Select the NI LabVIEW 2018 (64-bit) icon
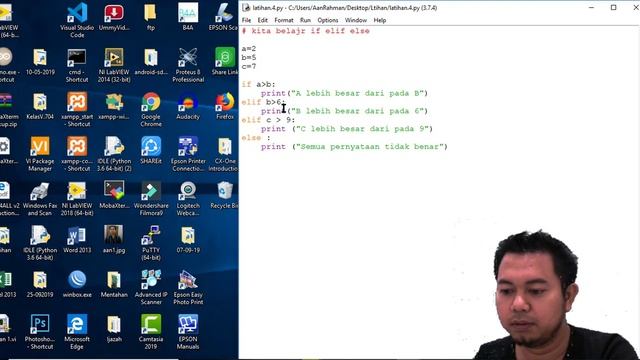Screen dimensions: 640x360 77,198
